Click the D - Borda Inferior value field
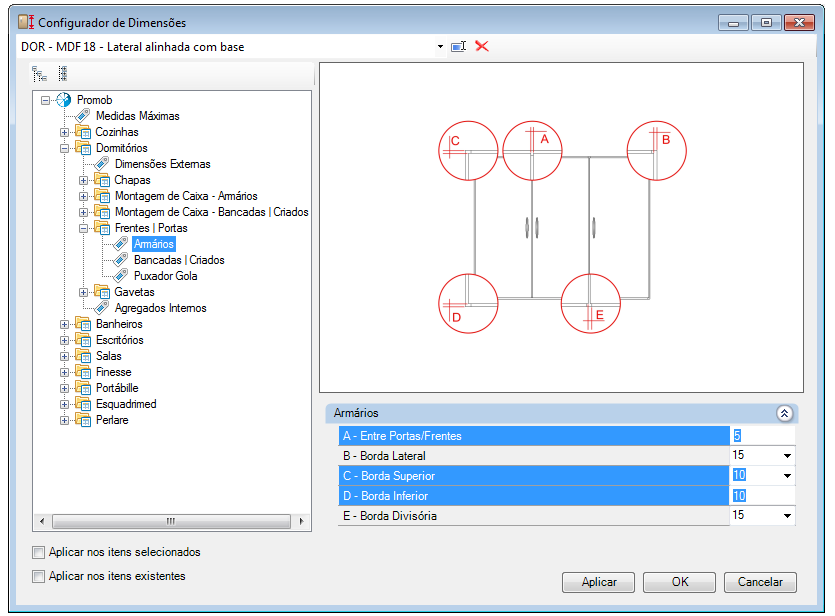The height and width of the screenshot is (616, 835). coord(762,496)
